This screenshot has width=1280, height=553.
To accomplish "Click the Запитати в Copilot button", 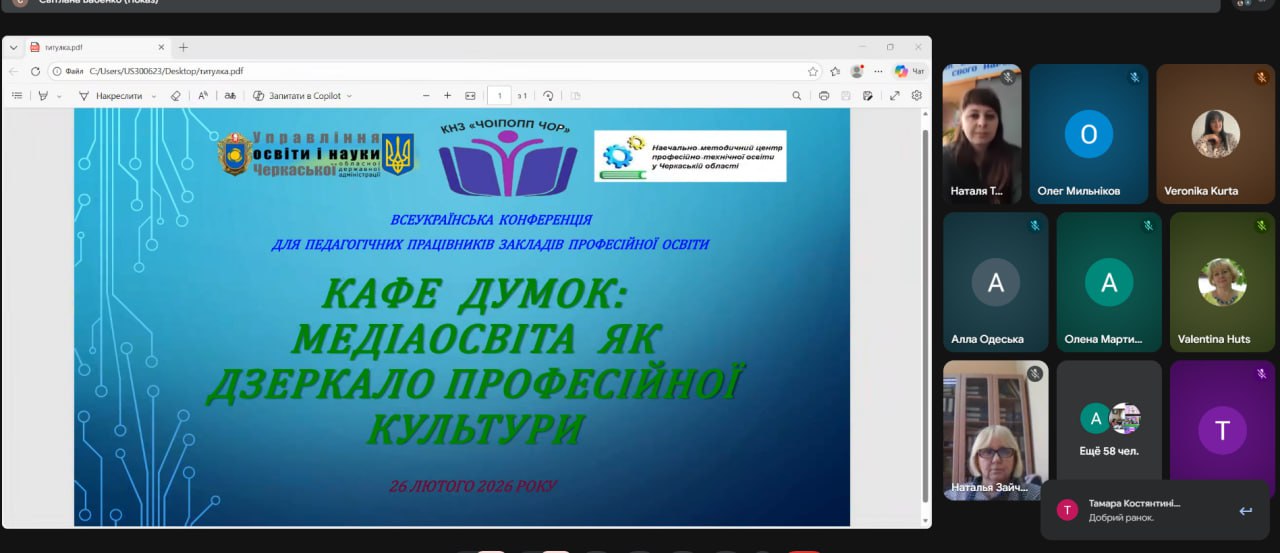I will pos(302,96).
